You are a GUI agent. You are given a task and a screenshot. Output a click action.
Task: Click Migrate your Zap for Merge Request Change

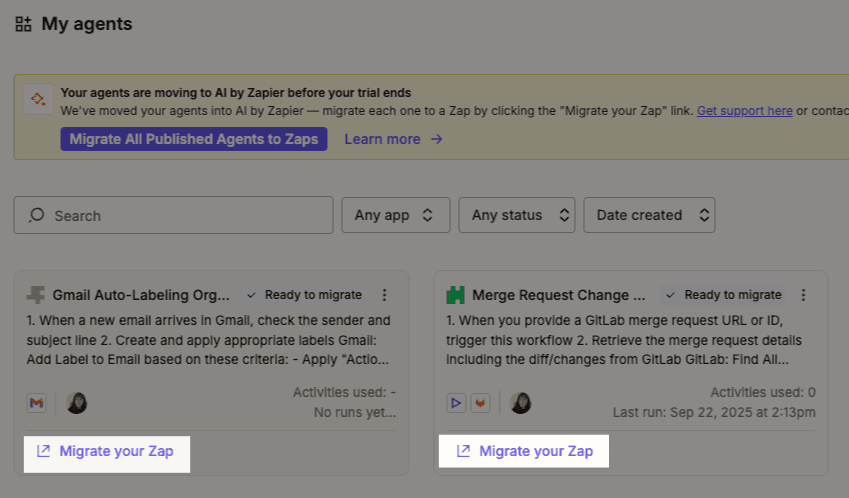(x=524, y=451)
